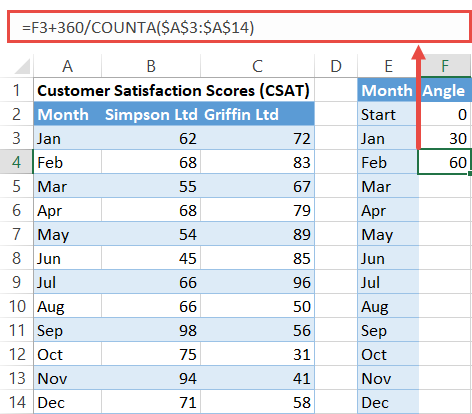Viewport: 472px width, 414px height.
Task: Select column D header
Action: pyautogui.click(x=336, y=66)
